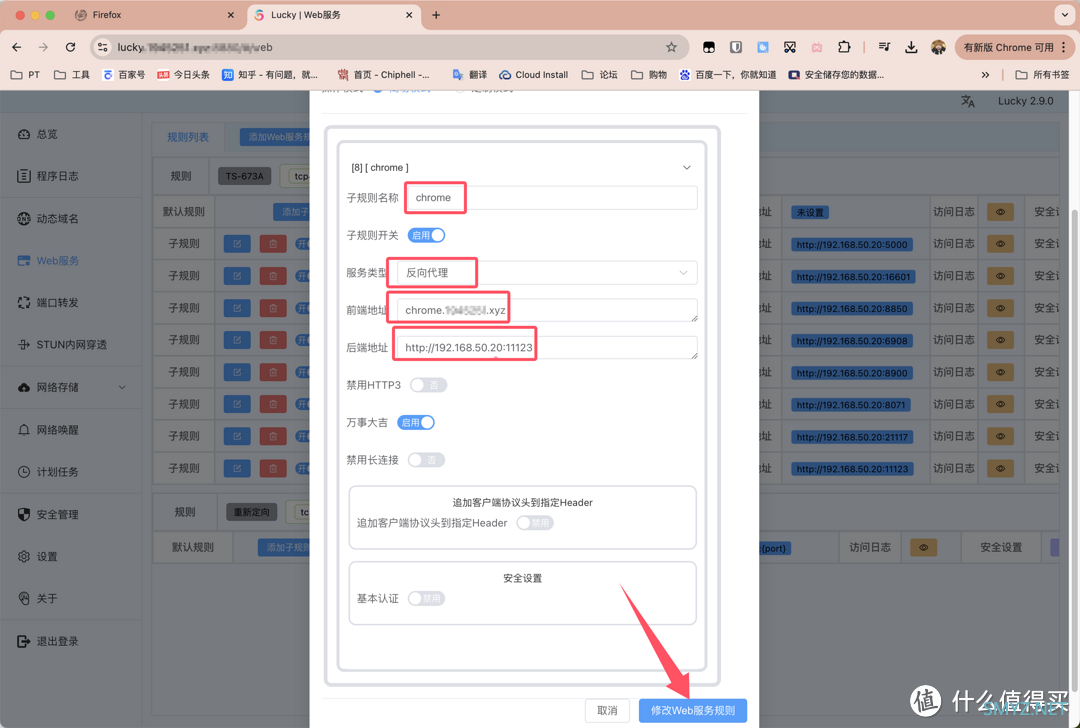Open the 服务类型 dropdown showing 反向代理
Screen dimensions: 1080x728
(x=547, y=273)
